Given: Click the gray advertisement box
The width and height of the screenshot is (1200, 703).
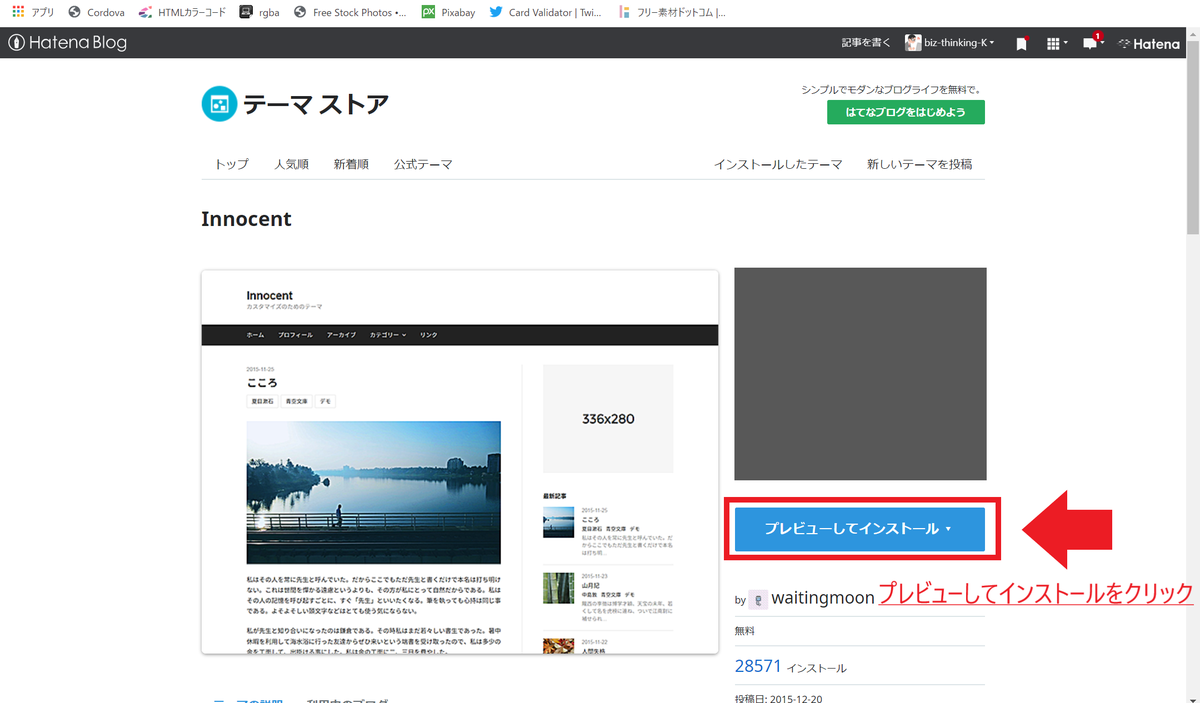Looking at the screenshot, I should coord(860,374).
